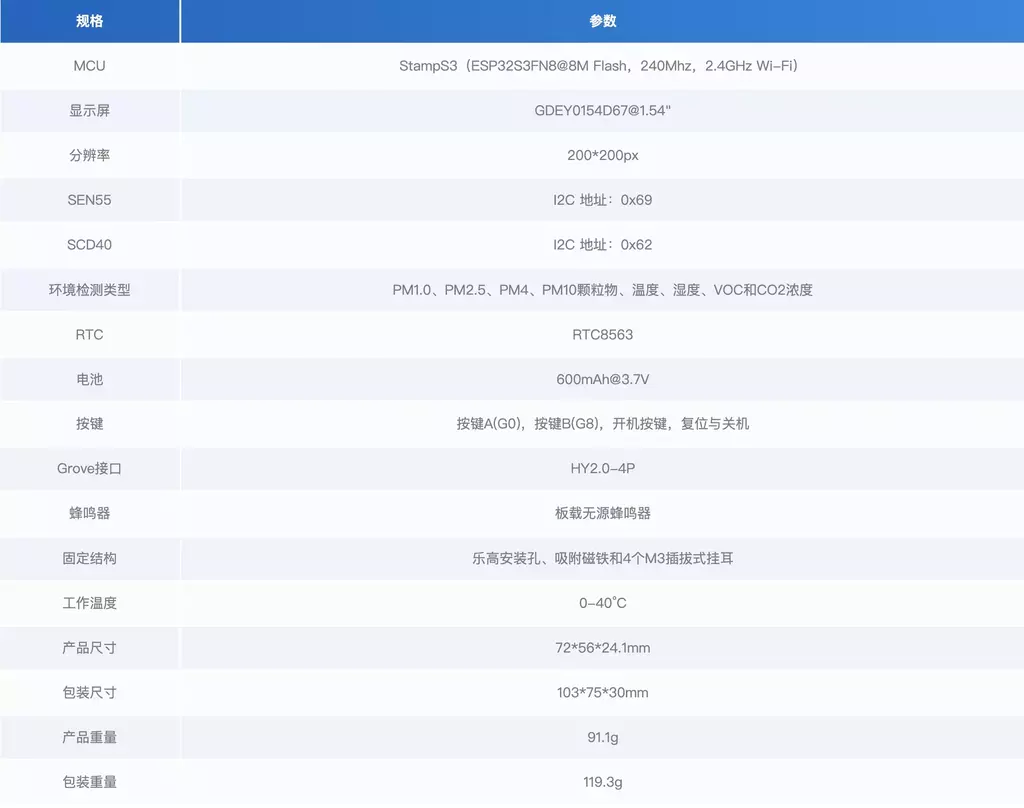Select the 工作温度 row label
1024x808 pixels.
pos(89,603)
